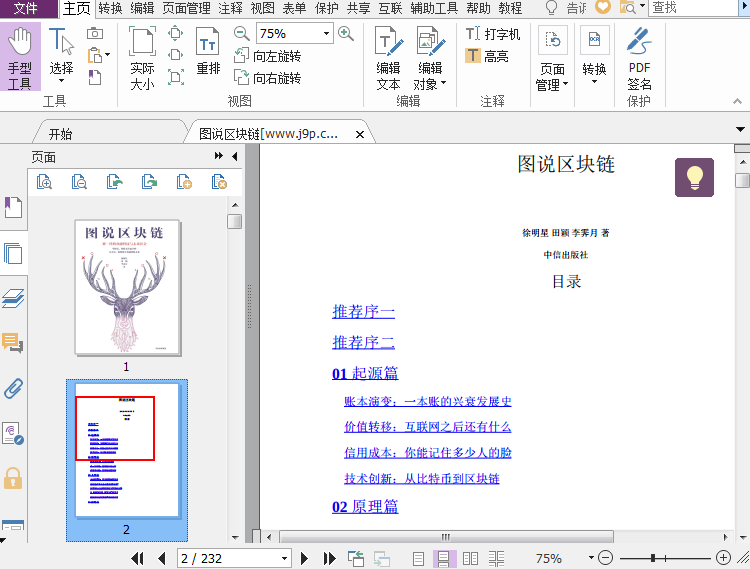Open the Convert (转换) ribbon tab
This screenshot has width=750, height=569.
pyautogui.click(x=110, y=8)
